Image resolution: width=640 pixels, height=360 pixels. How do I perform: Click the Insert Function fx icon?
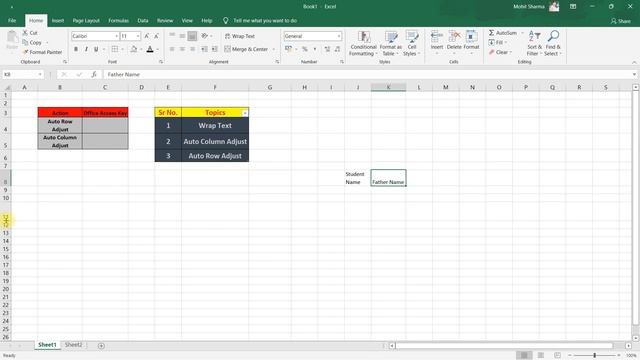pyautogui.click(x=94, y=74)
